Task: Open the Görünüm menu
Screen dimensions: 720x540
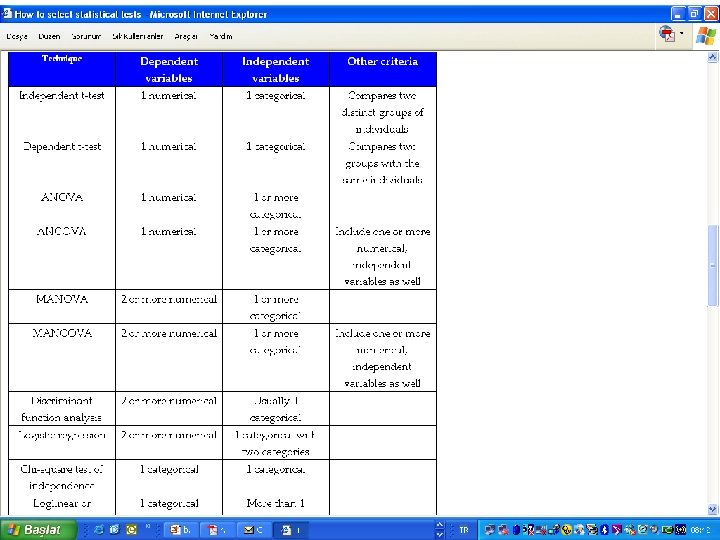Action: [86, 36]
